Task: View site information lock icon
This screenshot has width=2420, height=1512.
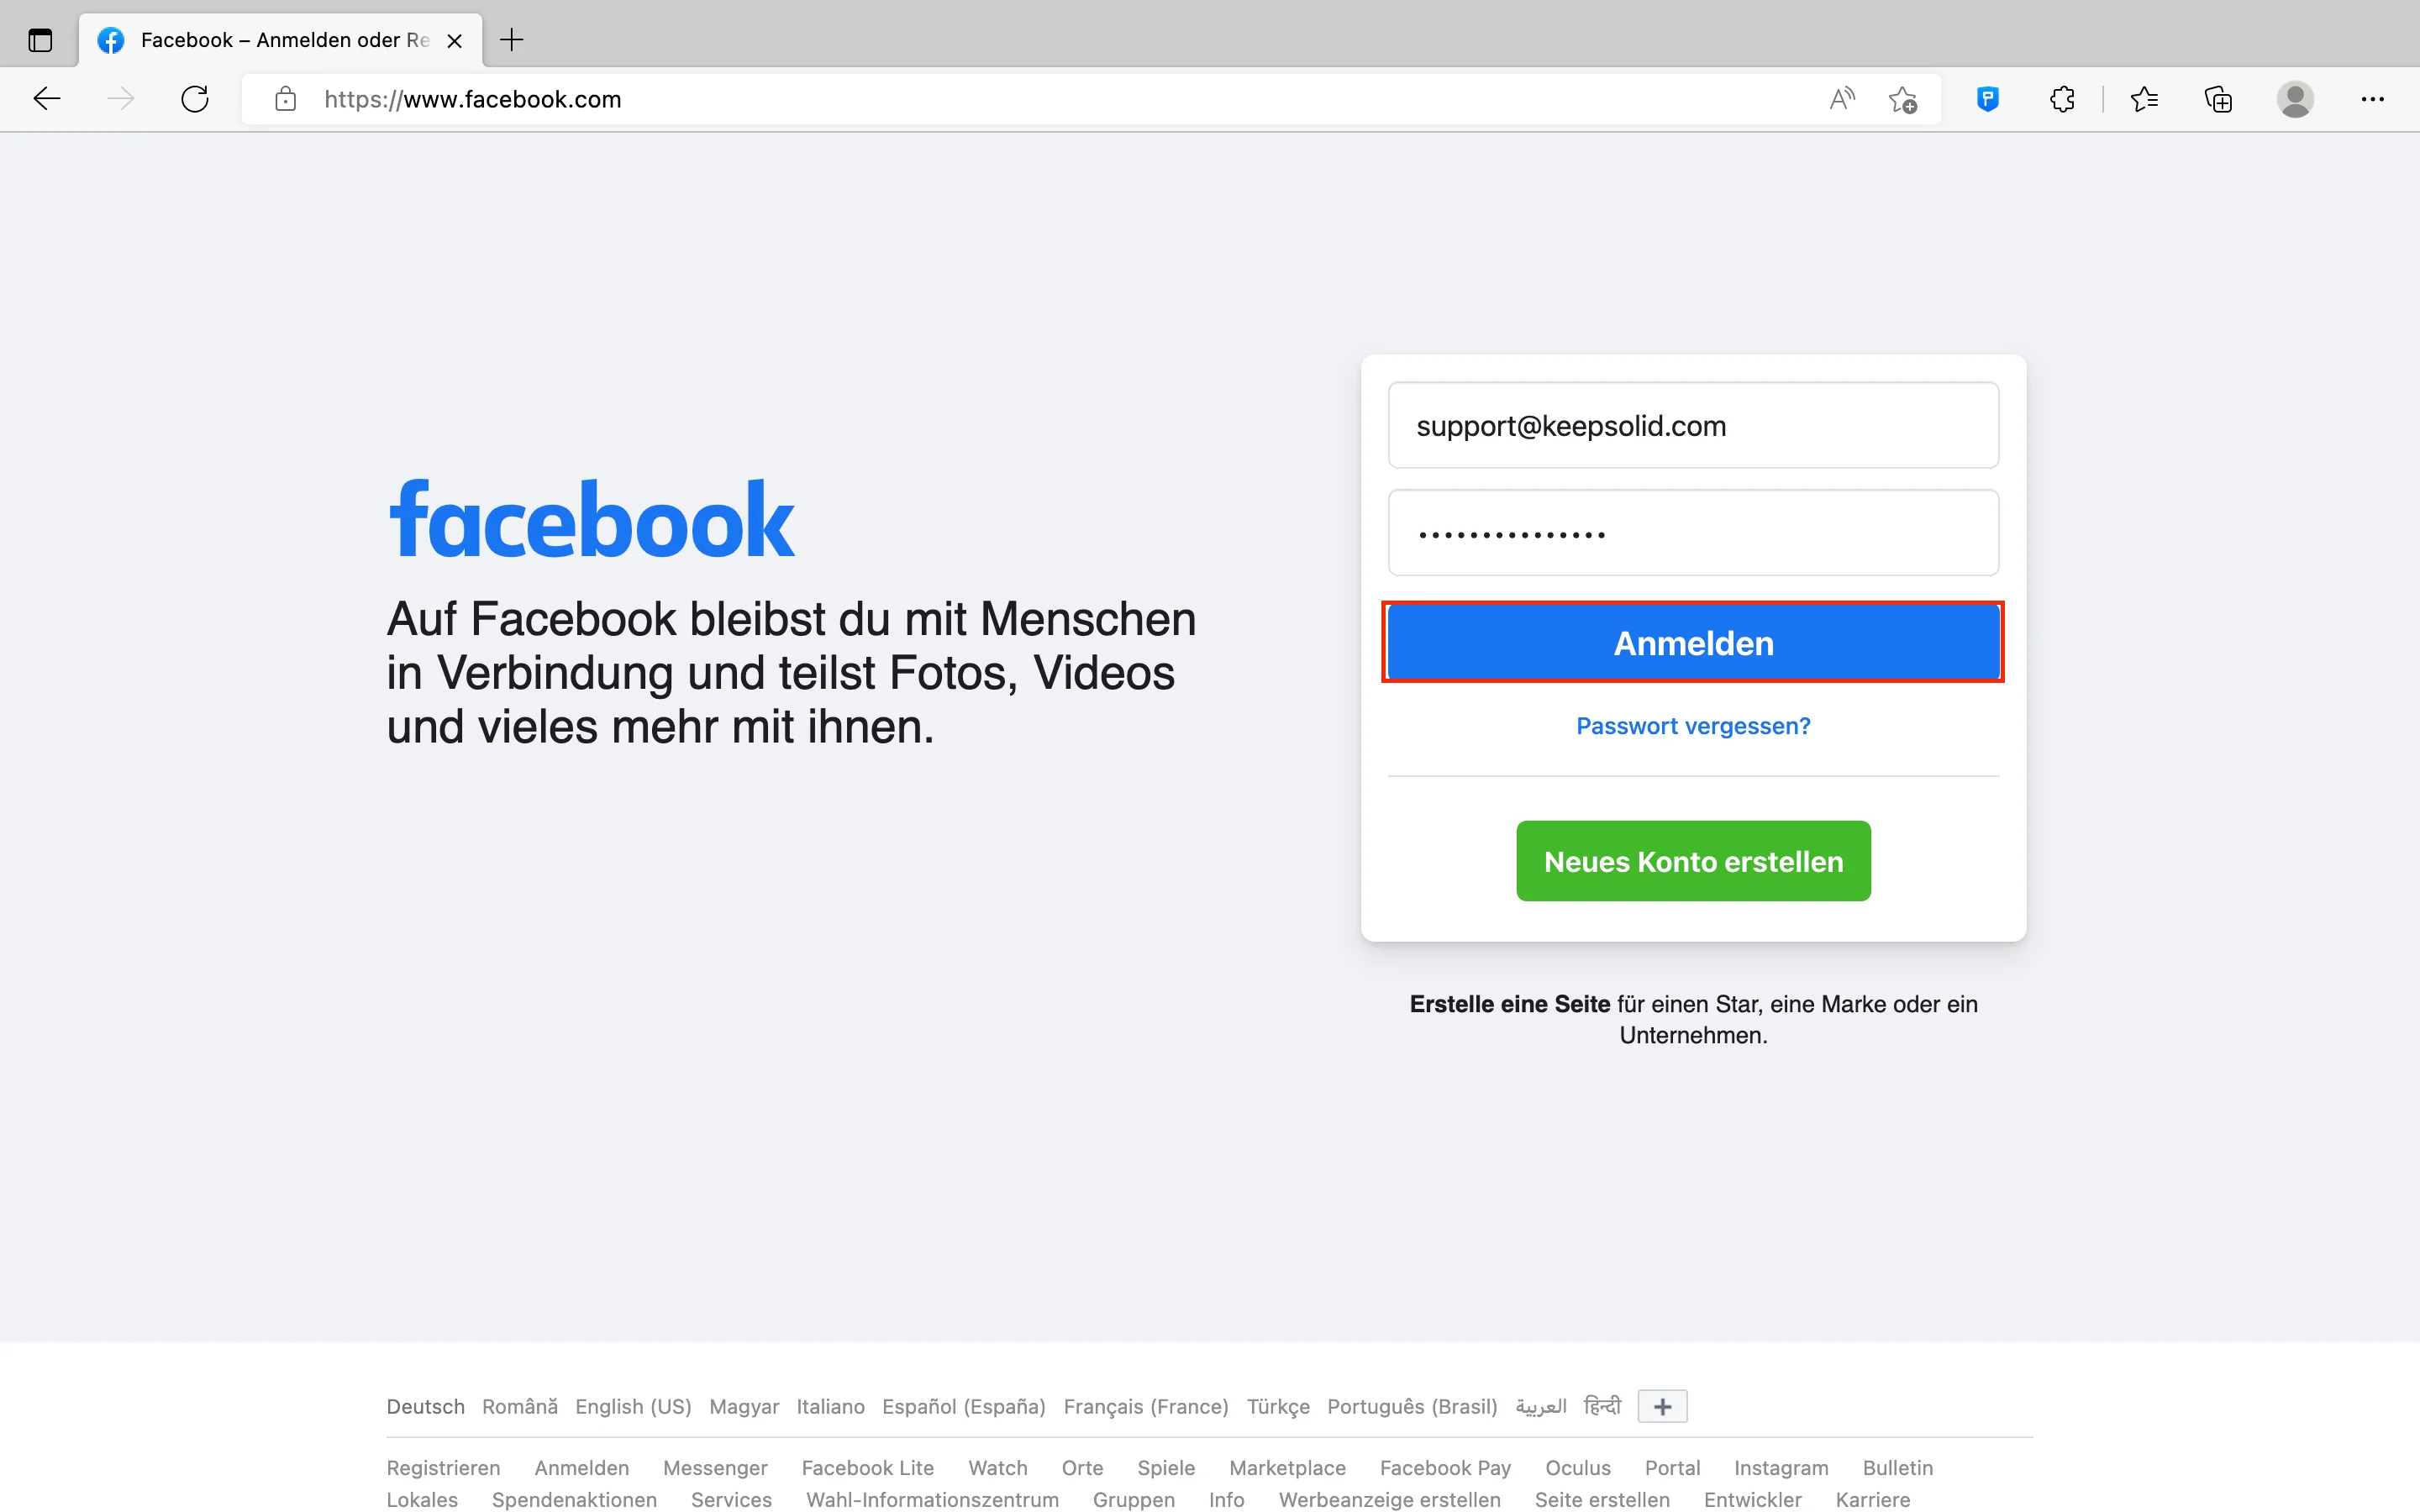Action: pos(286,99)
